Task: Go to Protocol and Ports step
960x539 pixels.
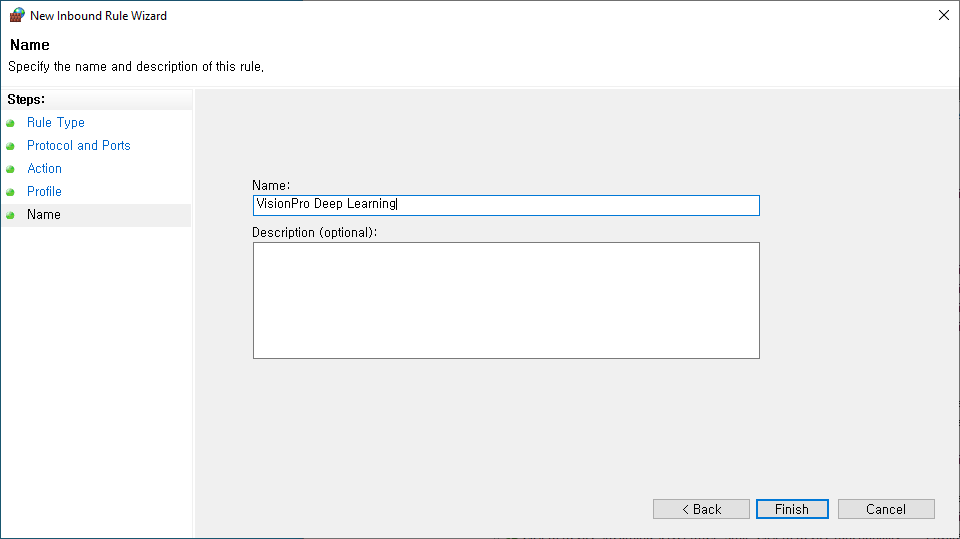Action: (x=79, y=146)
